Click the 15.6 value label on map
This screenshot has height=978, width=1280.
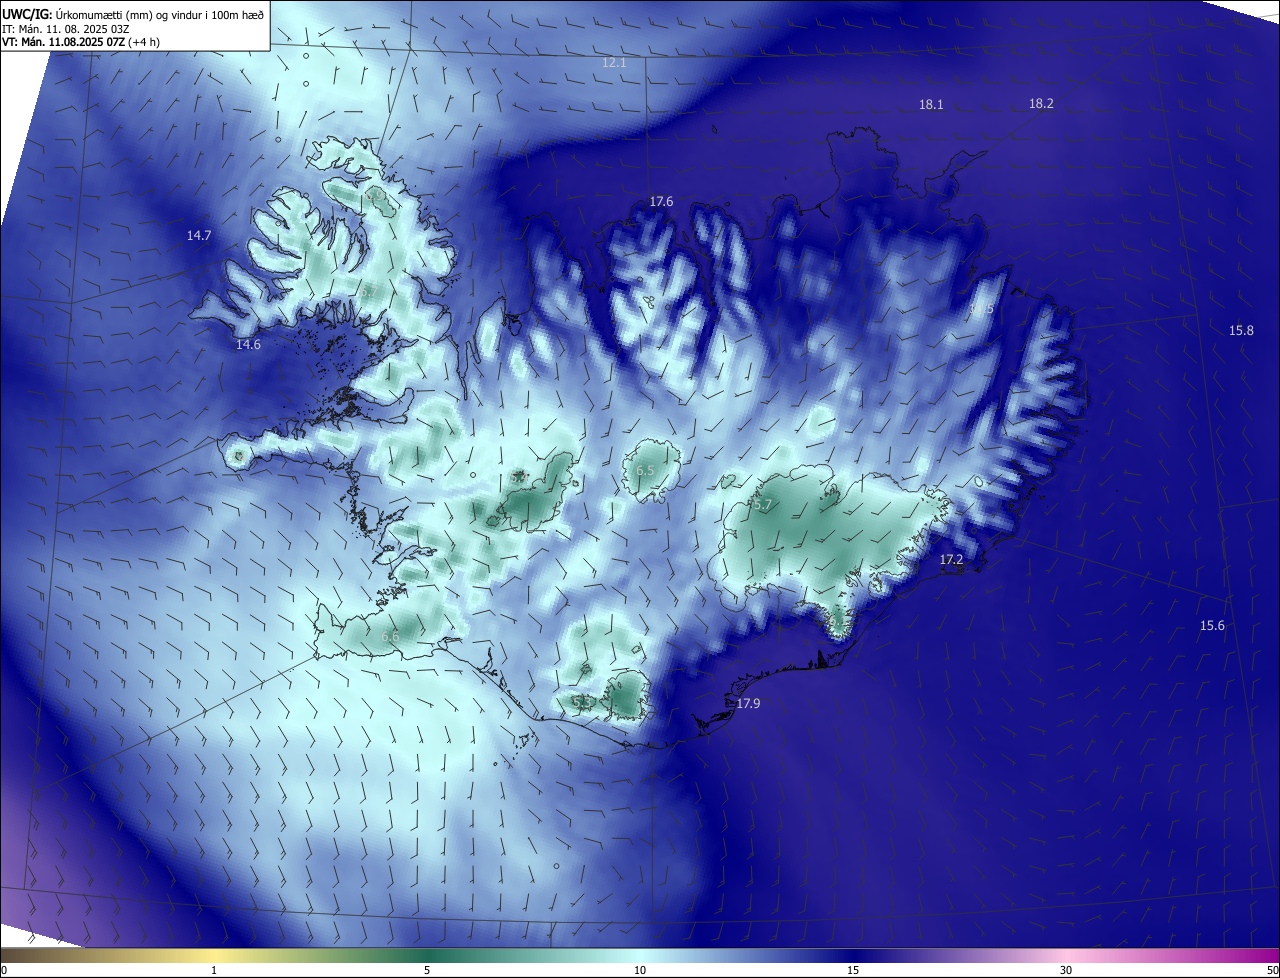point(1212,625)
